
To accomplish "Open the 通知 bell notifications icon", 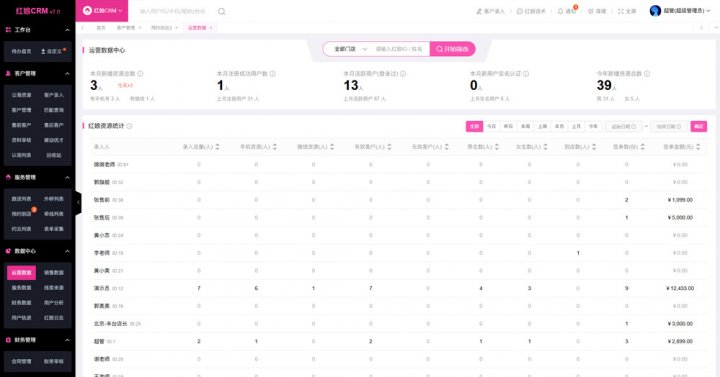I will 560,11.
